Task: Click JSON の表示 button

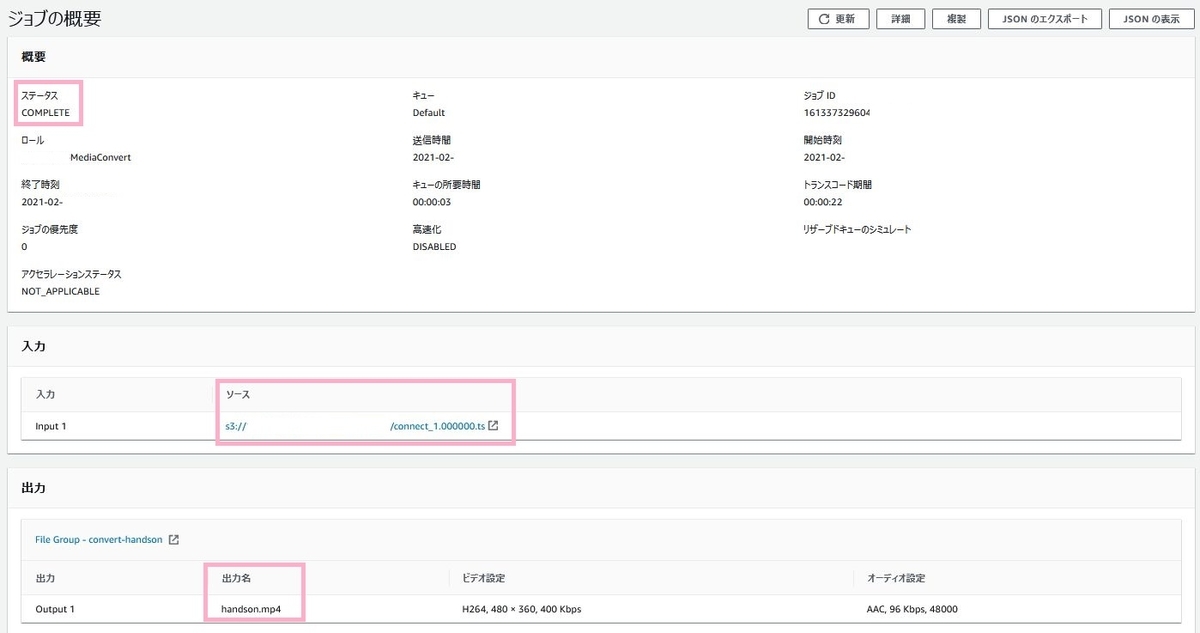Action: [1151, 19]
